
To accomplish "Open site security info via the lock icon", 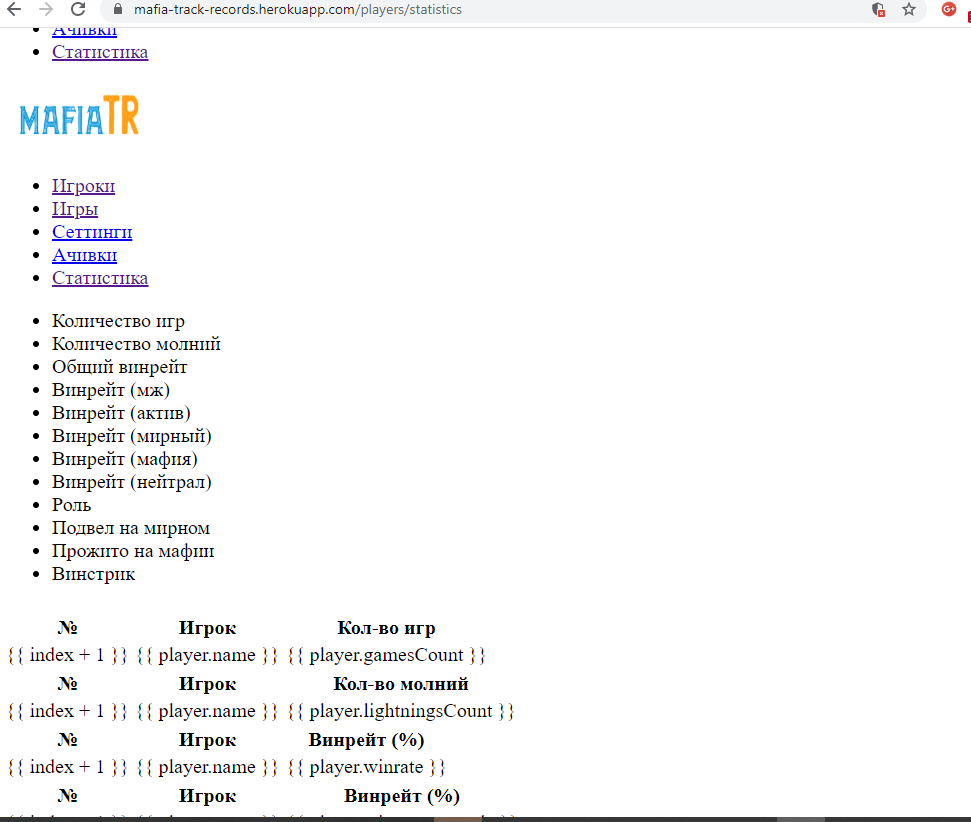I will tap(117, 10).
